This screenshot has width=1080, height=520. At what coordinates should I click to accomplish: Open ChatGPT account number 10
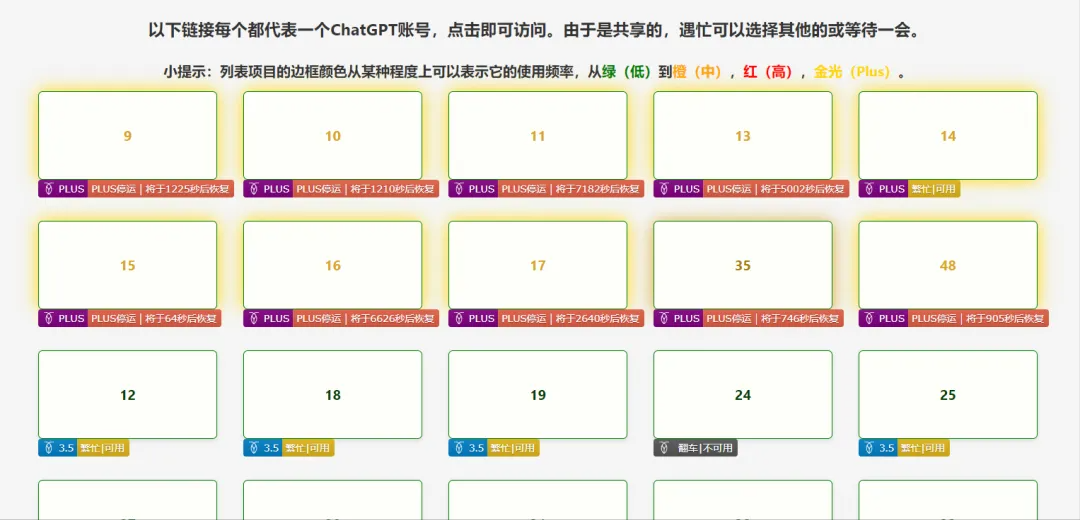click(332, 136)
